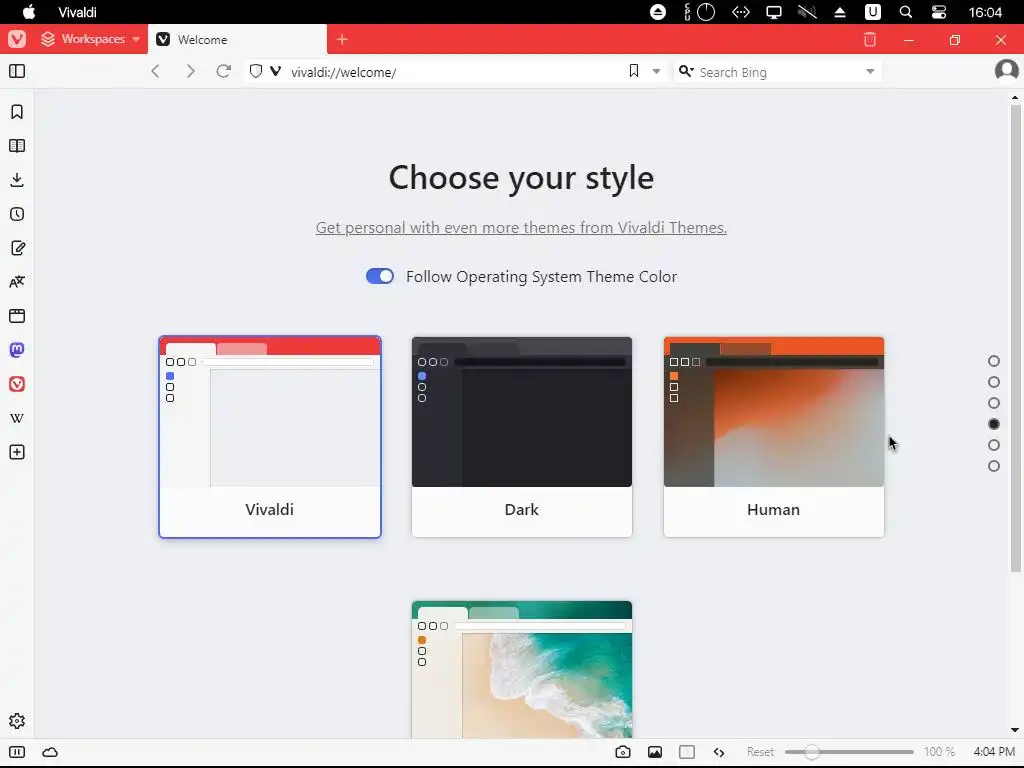The image size is (1024, 768).
Task: Open macOS Control Center
Action: click(x=939, y=12)
